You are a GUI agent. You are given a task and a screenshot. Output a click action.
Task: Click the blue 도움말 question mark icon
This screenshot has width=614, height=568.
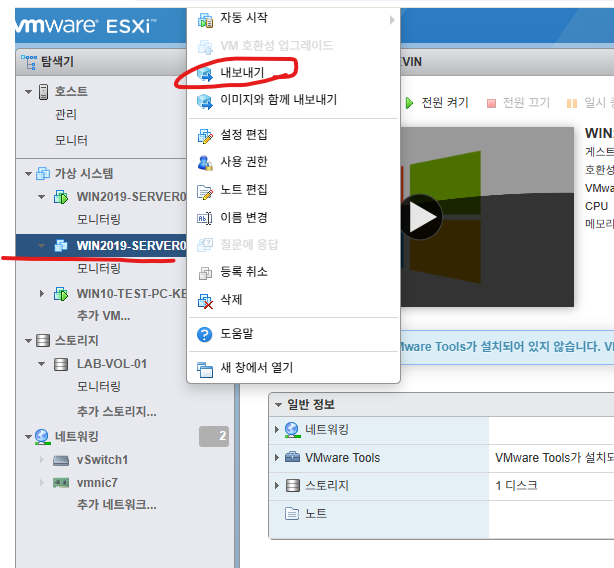[x=204, y=334]
